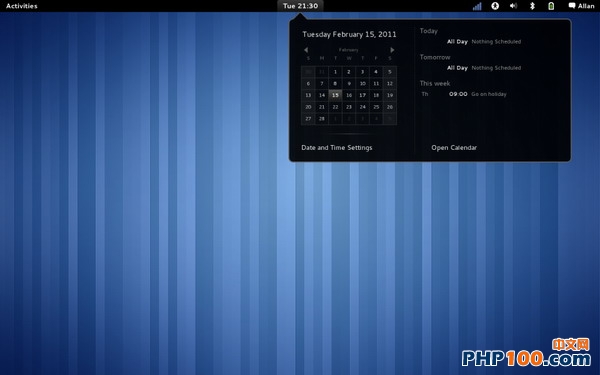Open the Allan user menu

(581, 6)
